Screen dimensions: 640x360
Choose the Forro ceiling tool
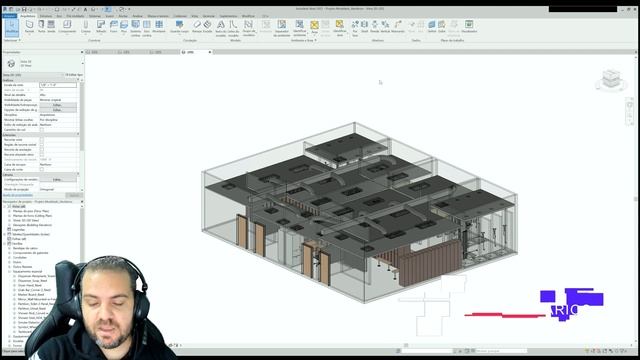click(x=113, y=27)
